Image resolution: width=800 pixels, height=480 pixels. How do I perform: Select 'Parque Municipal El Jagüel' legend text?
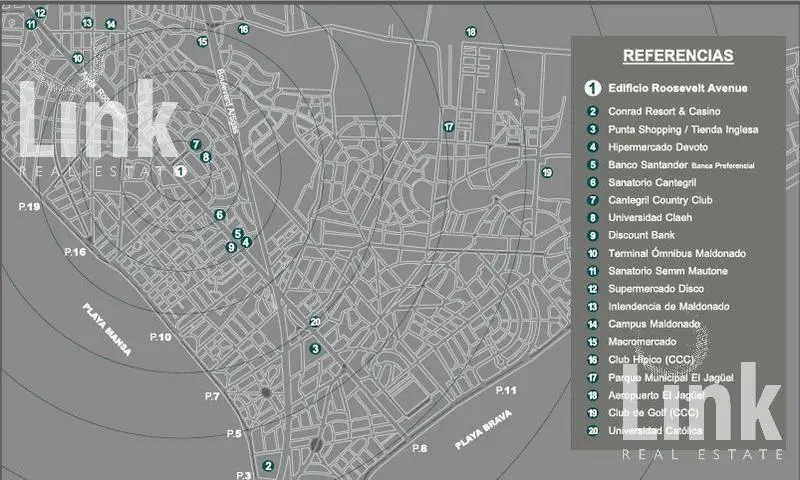[671, 378]
